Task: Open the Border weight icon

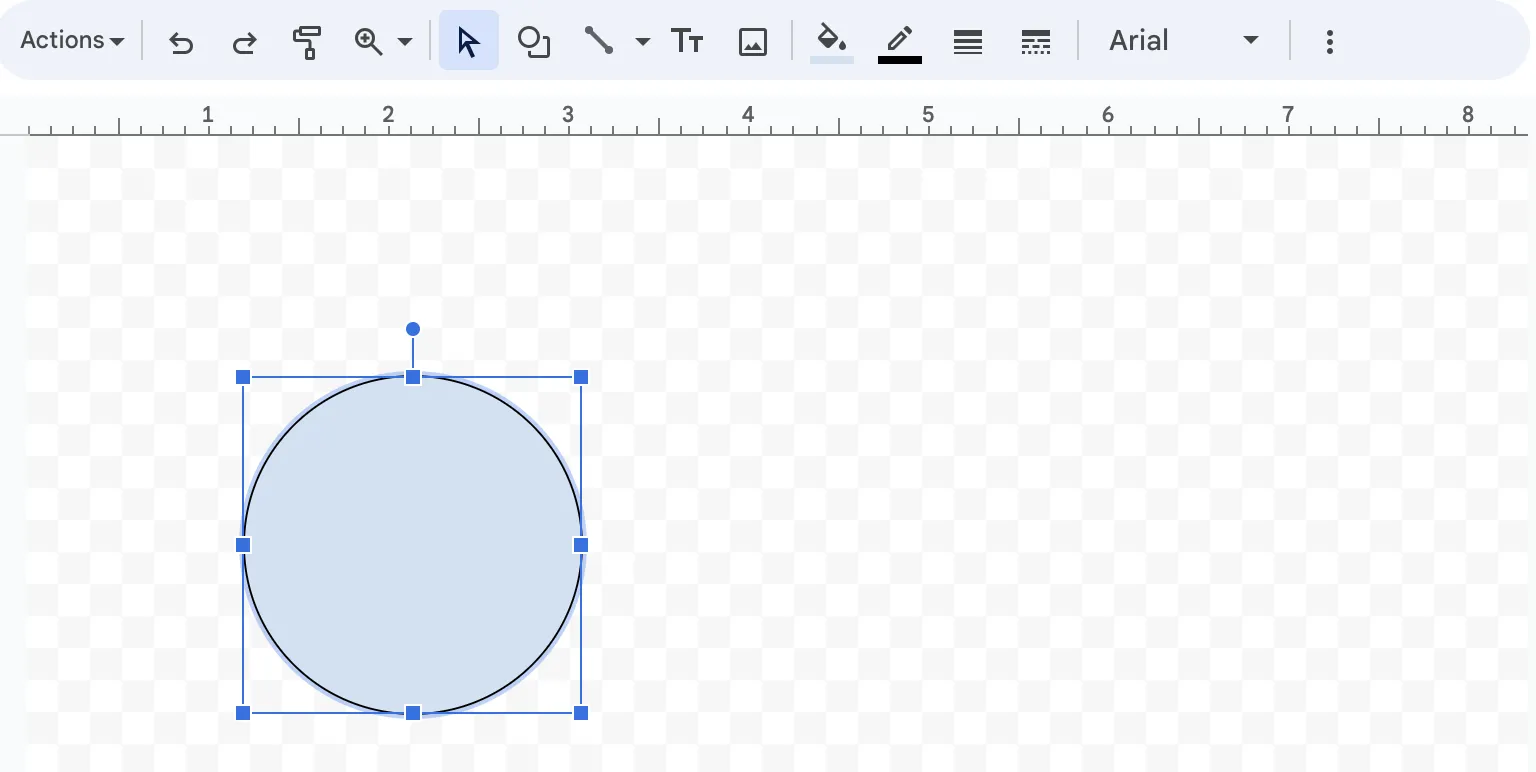Action: [968, 42]
